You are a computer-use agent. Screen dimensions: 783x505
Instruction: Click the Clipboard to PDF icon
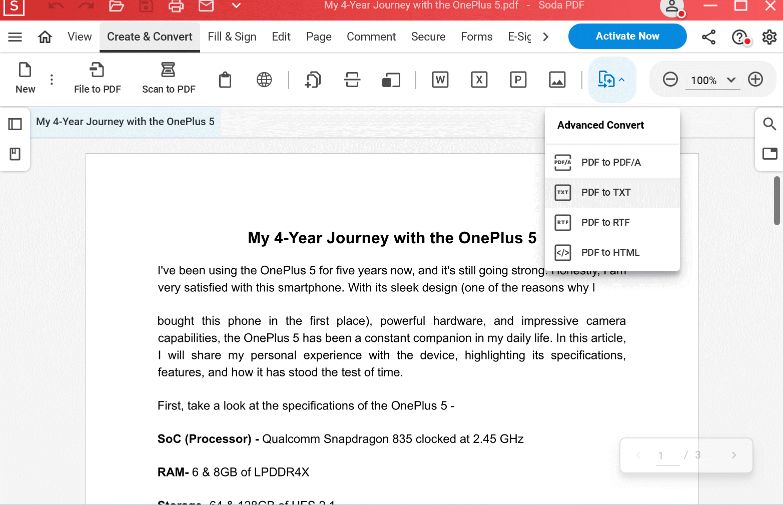(x=225, y=80)
